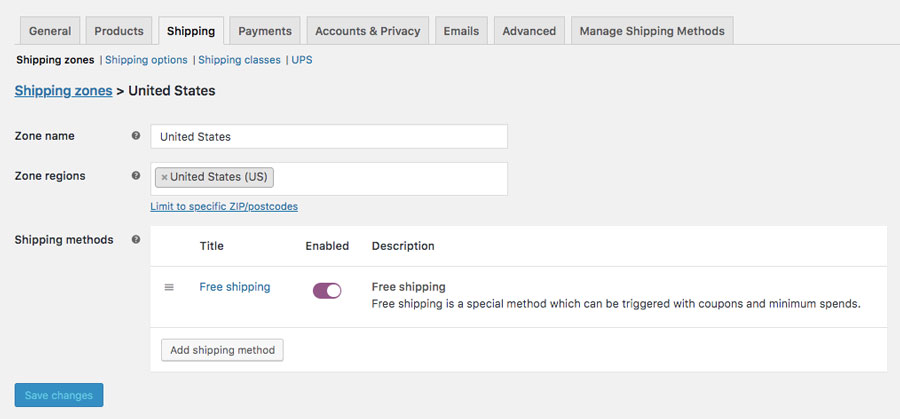Open the UPS sub-section link

[302, 60]
